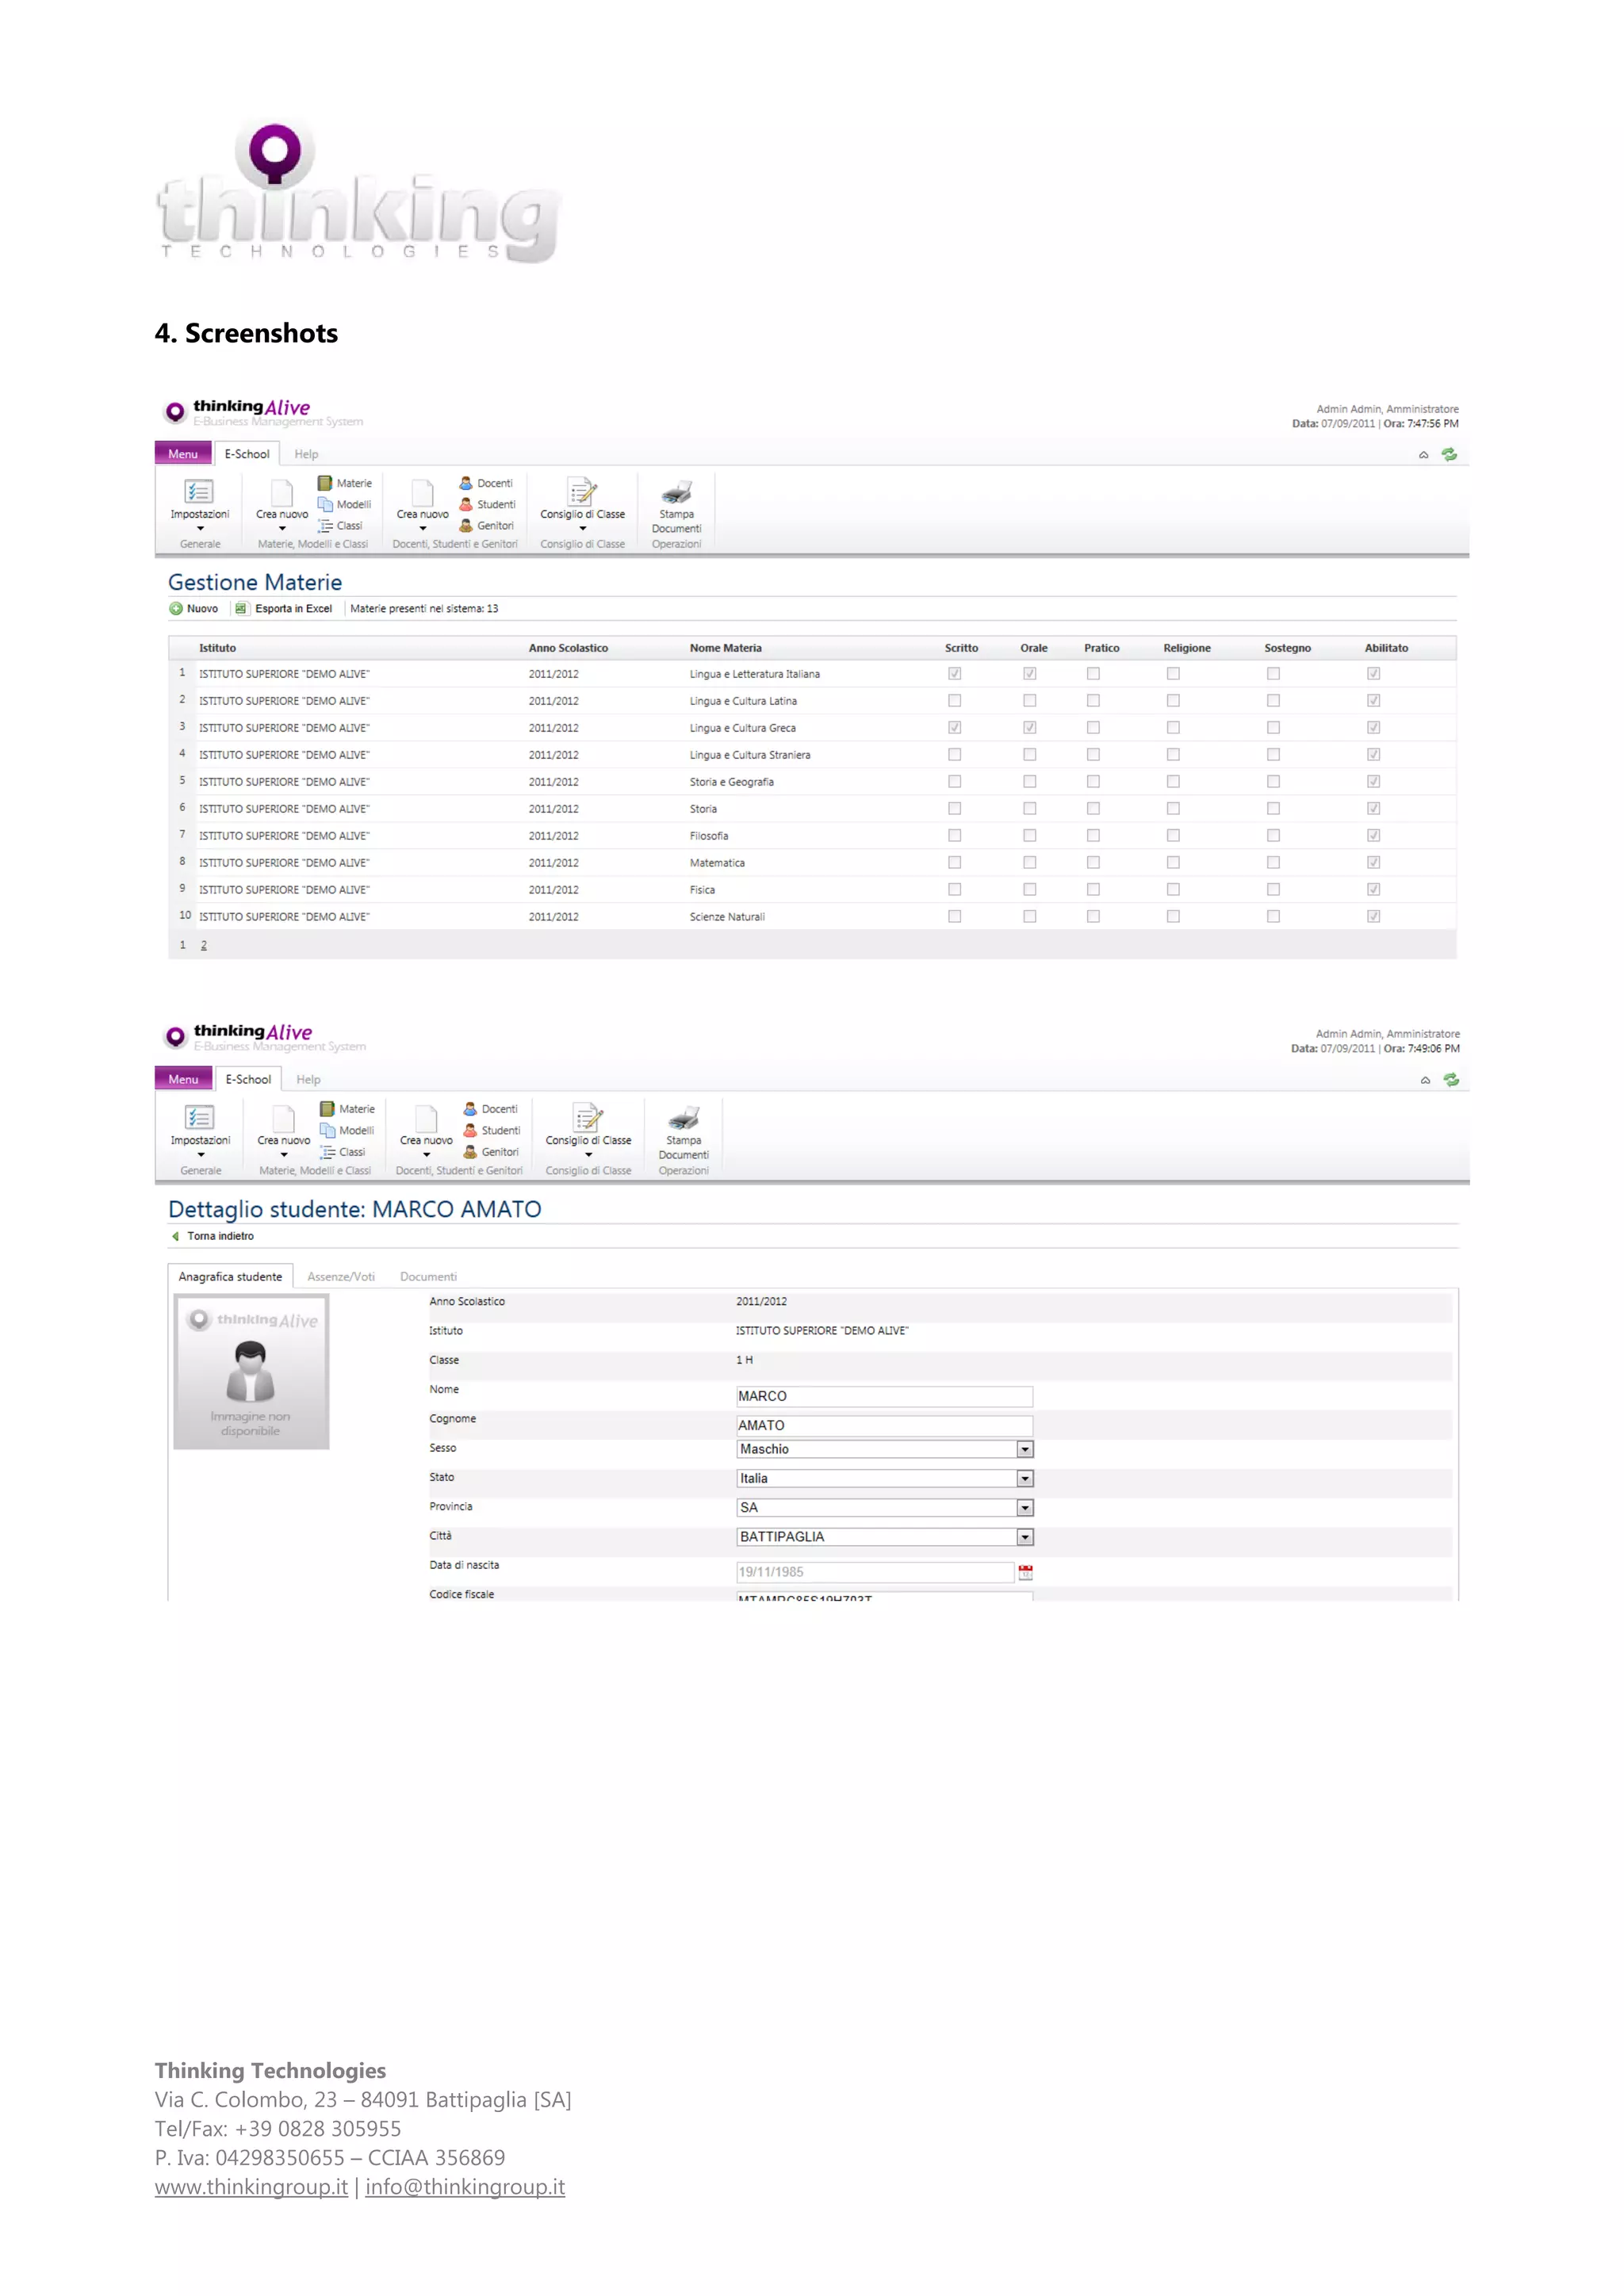The image size is (1624, 2296).
Task: Toggle Scritto checkbox for Lingua e Letteratura Italiana
Action: 955,674
